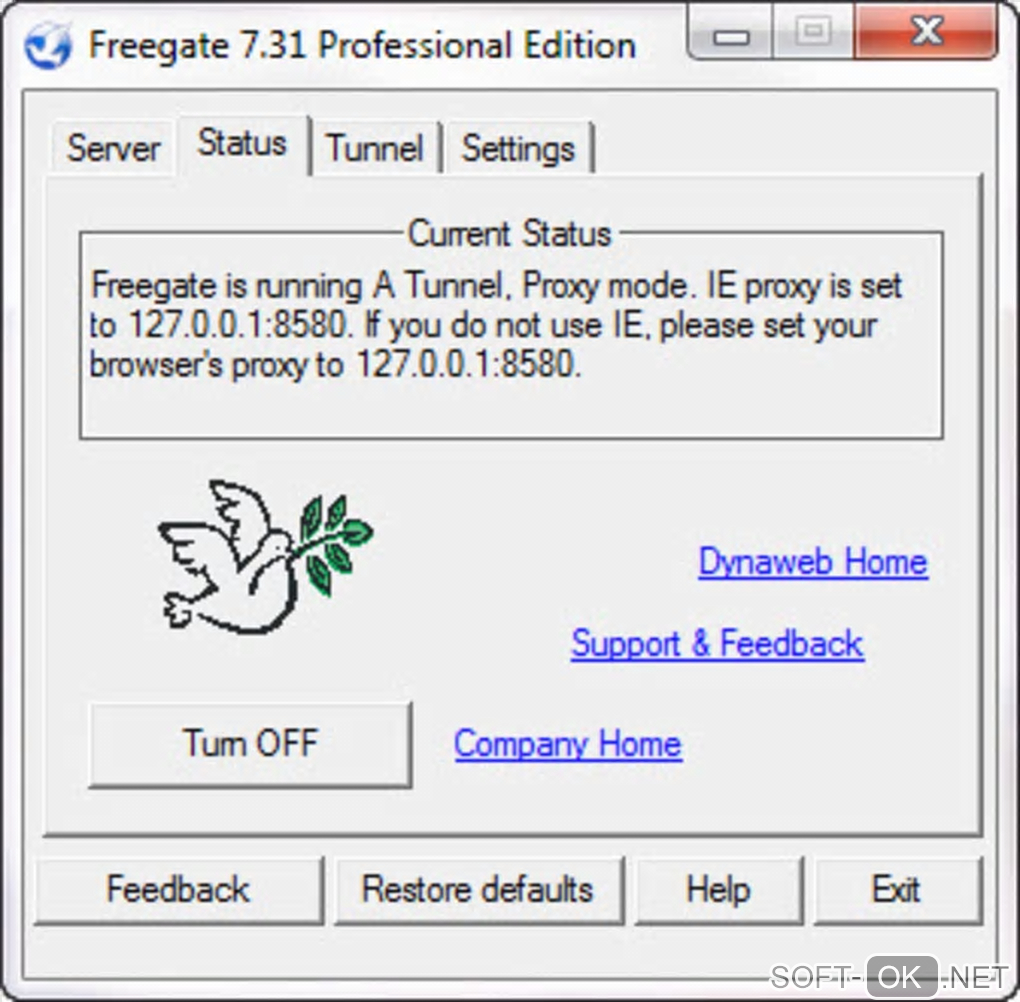Click the Freegate app icon in title bar
The width and height of the screenshot is (1020, 1002).
point(47,45)
